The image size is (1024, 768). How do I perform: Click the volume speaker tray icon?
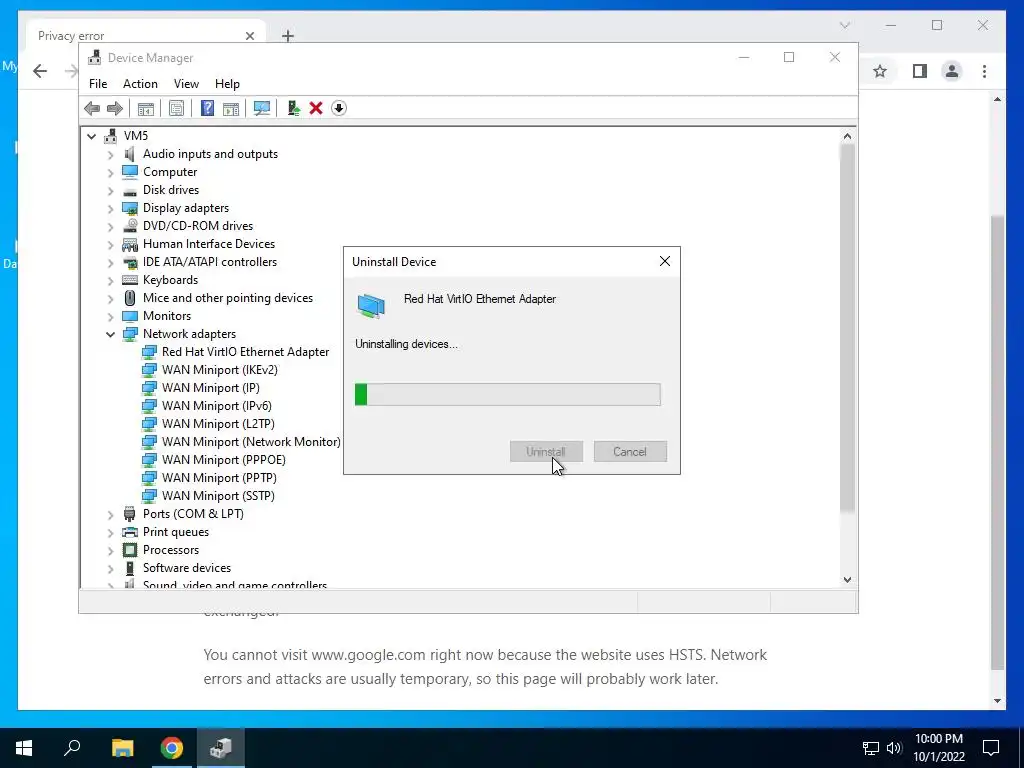tap(894, 748)
